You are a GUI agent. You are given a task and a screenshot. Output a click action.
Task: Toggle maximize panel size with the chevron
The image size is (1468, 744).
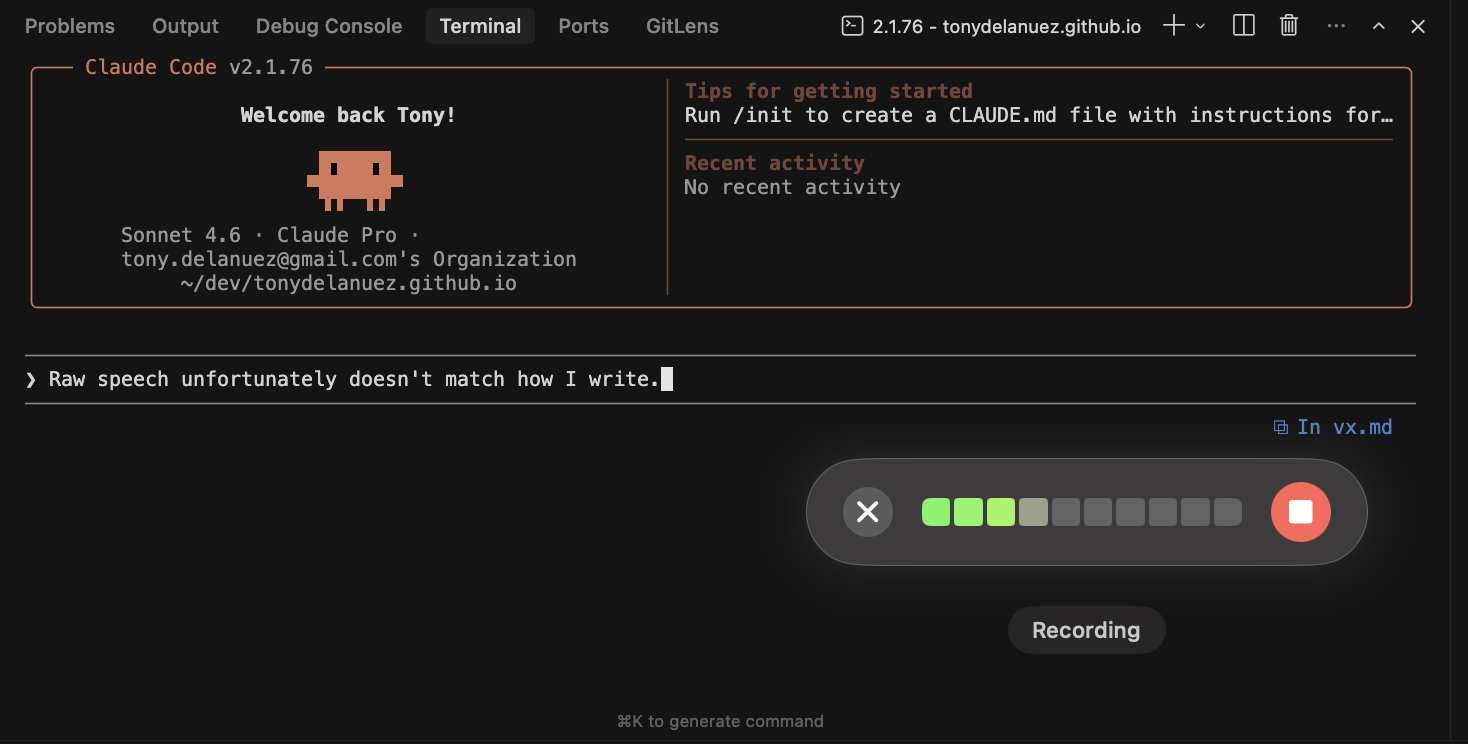pos(1379,26)
